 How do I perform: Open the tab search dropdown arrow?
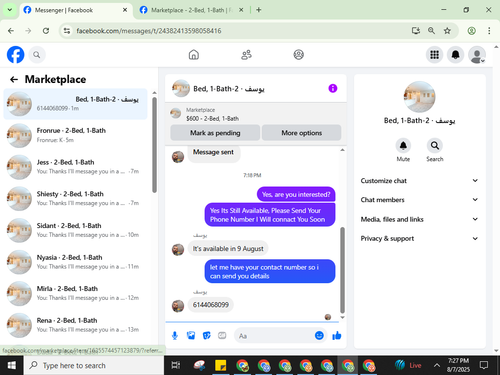tap(10, 10)
